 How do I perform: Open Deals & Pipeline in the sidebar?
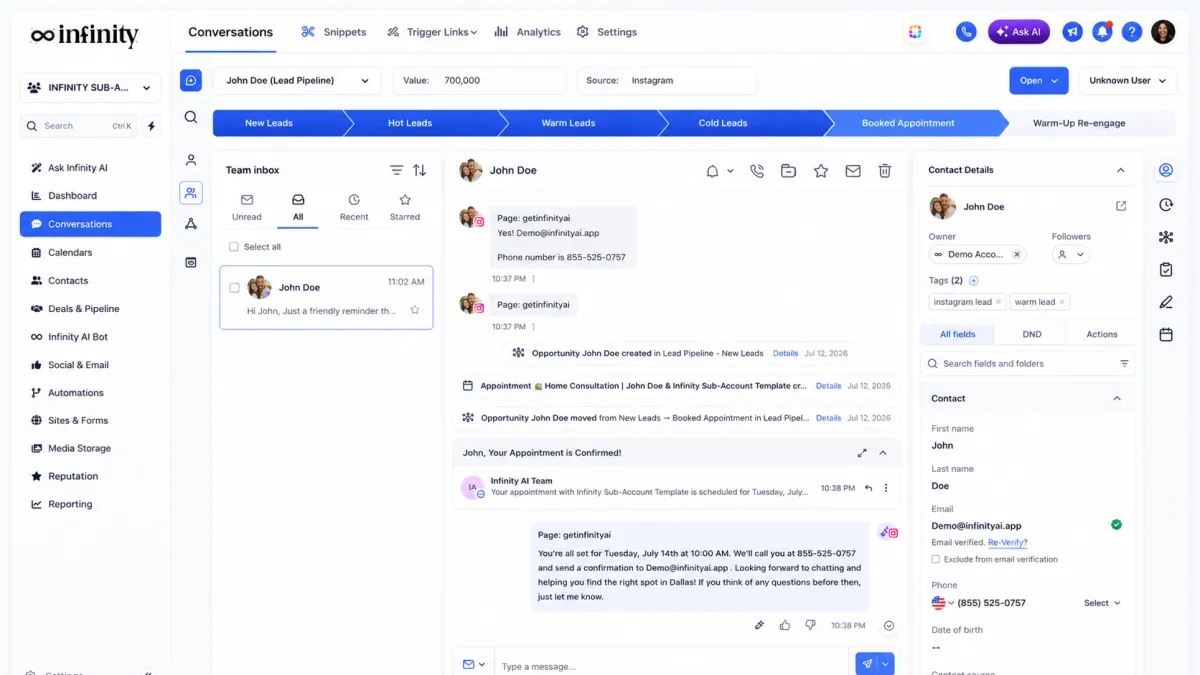[90, 309]
